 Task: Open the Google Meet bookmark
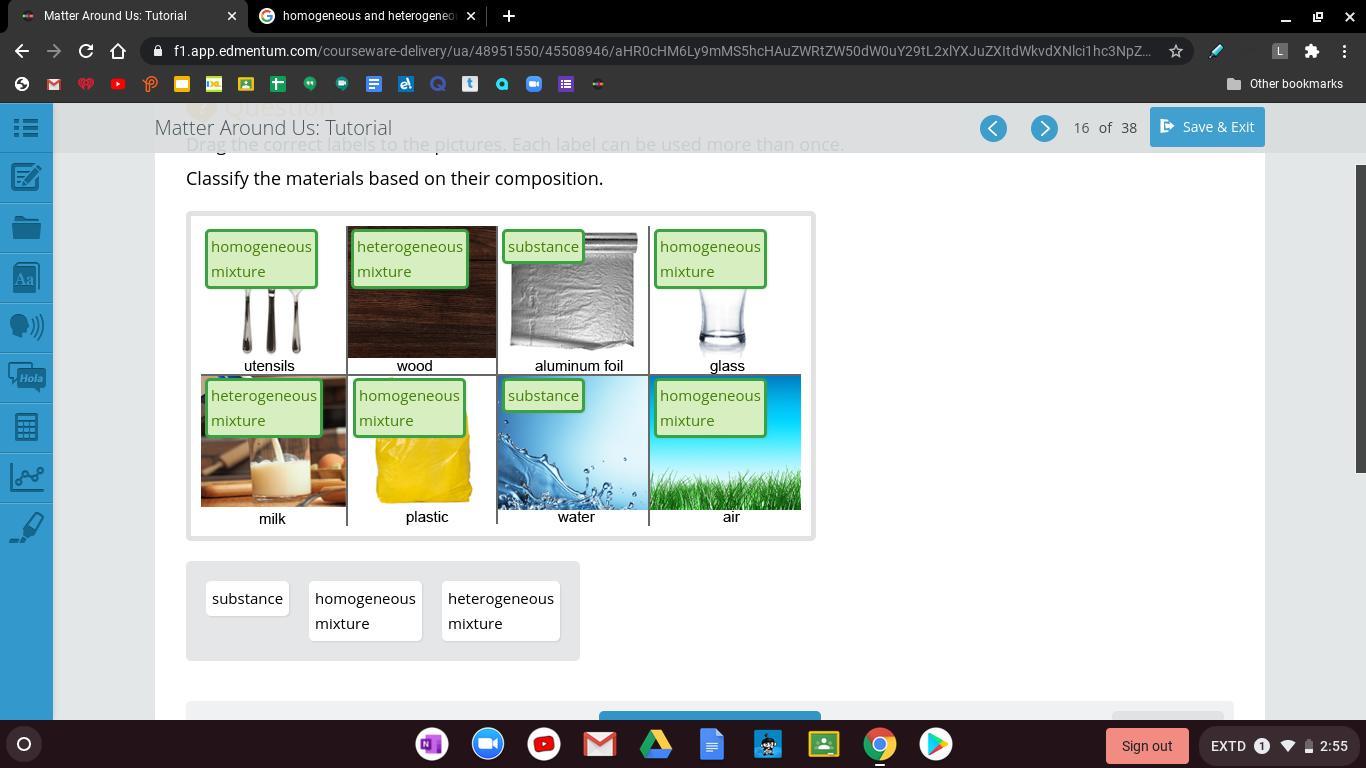click(x=342, y=84)
